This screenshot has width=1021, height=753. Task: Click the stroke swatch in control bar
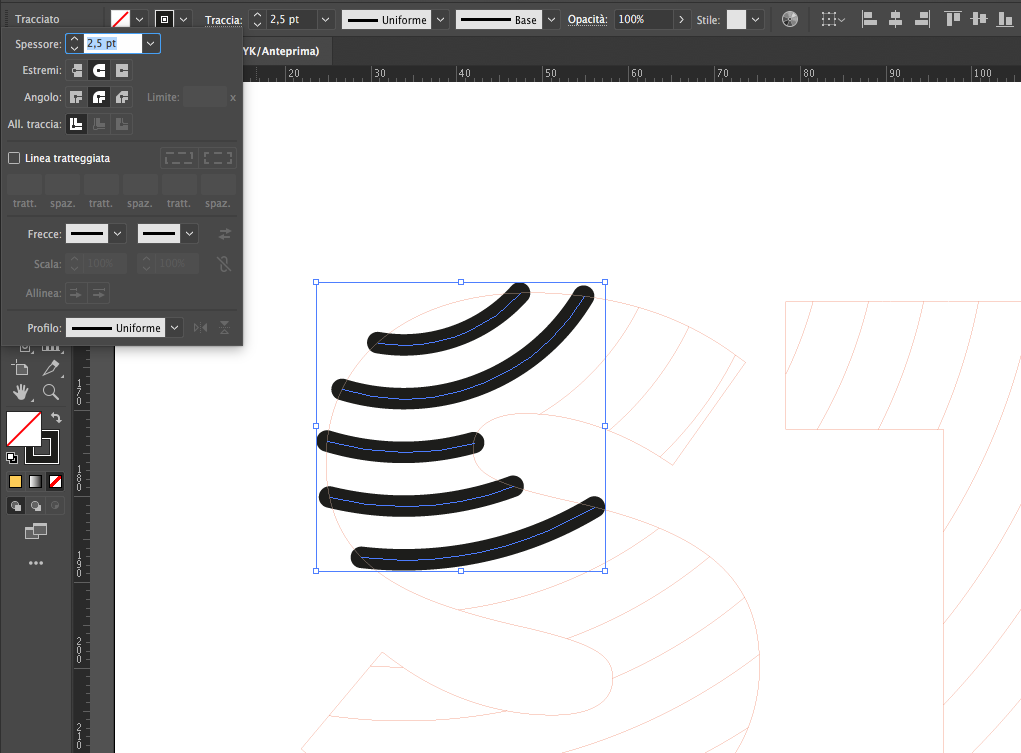coord(164,20)
